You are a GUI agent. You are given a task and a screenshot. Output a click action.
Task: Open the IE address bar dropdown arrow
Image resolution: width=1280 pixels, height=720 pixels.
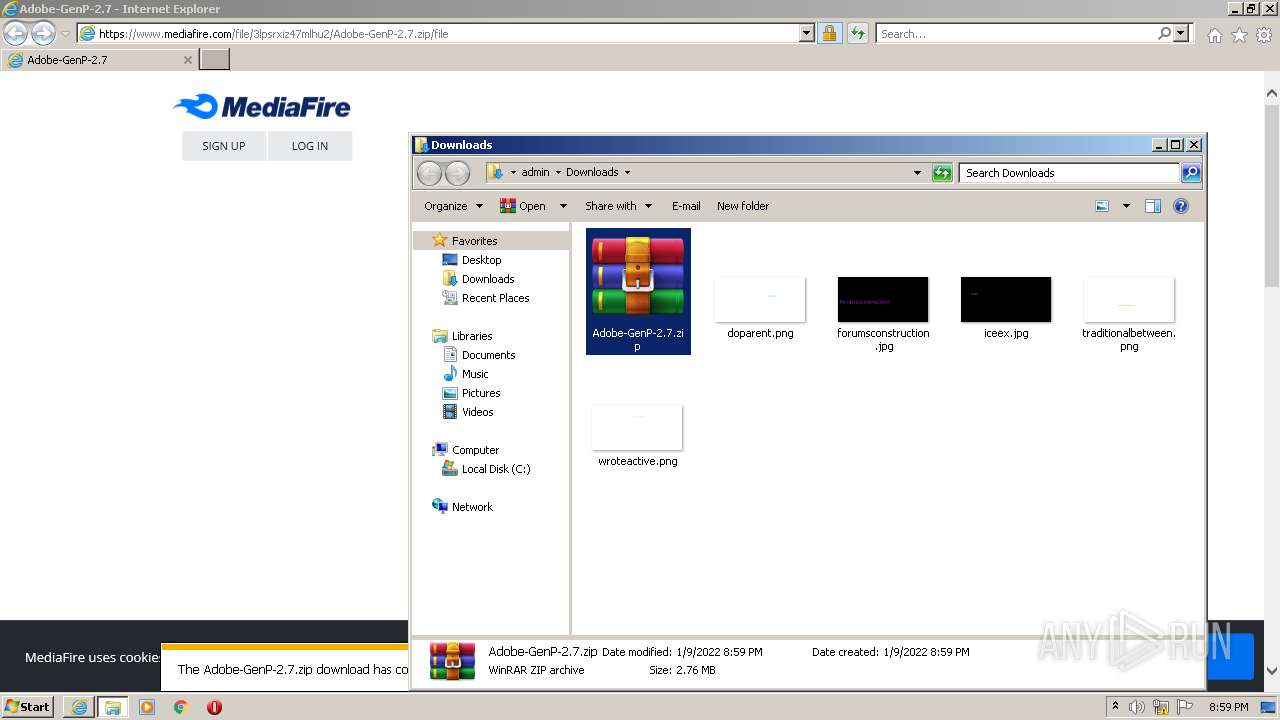tap(807, 33)
